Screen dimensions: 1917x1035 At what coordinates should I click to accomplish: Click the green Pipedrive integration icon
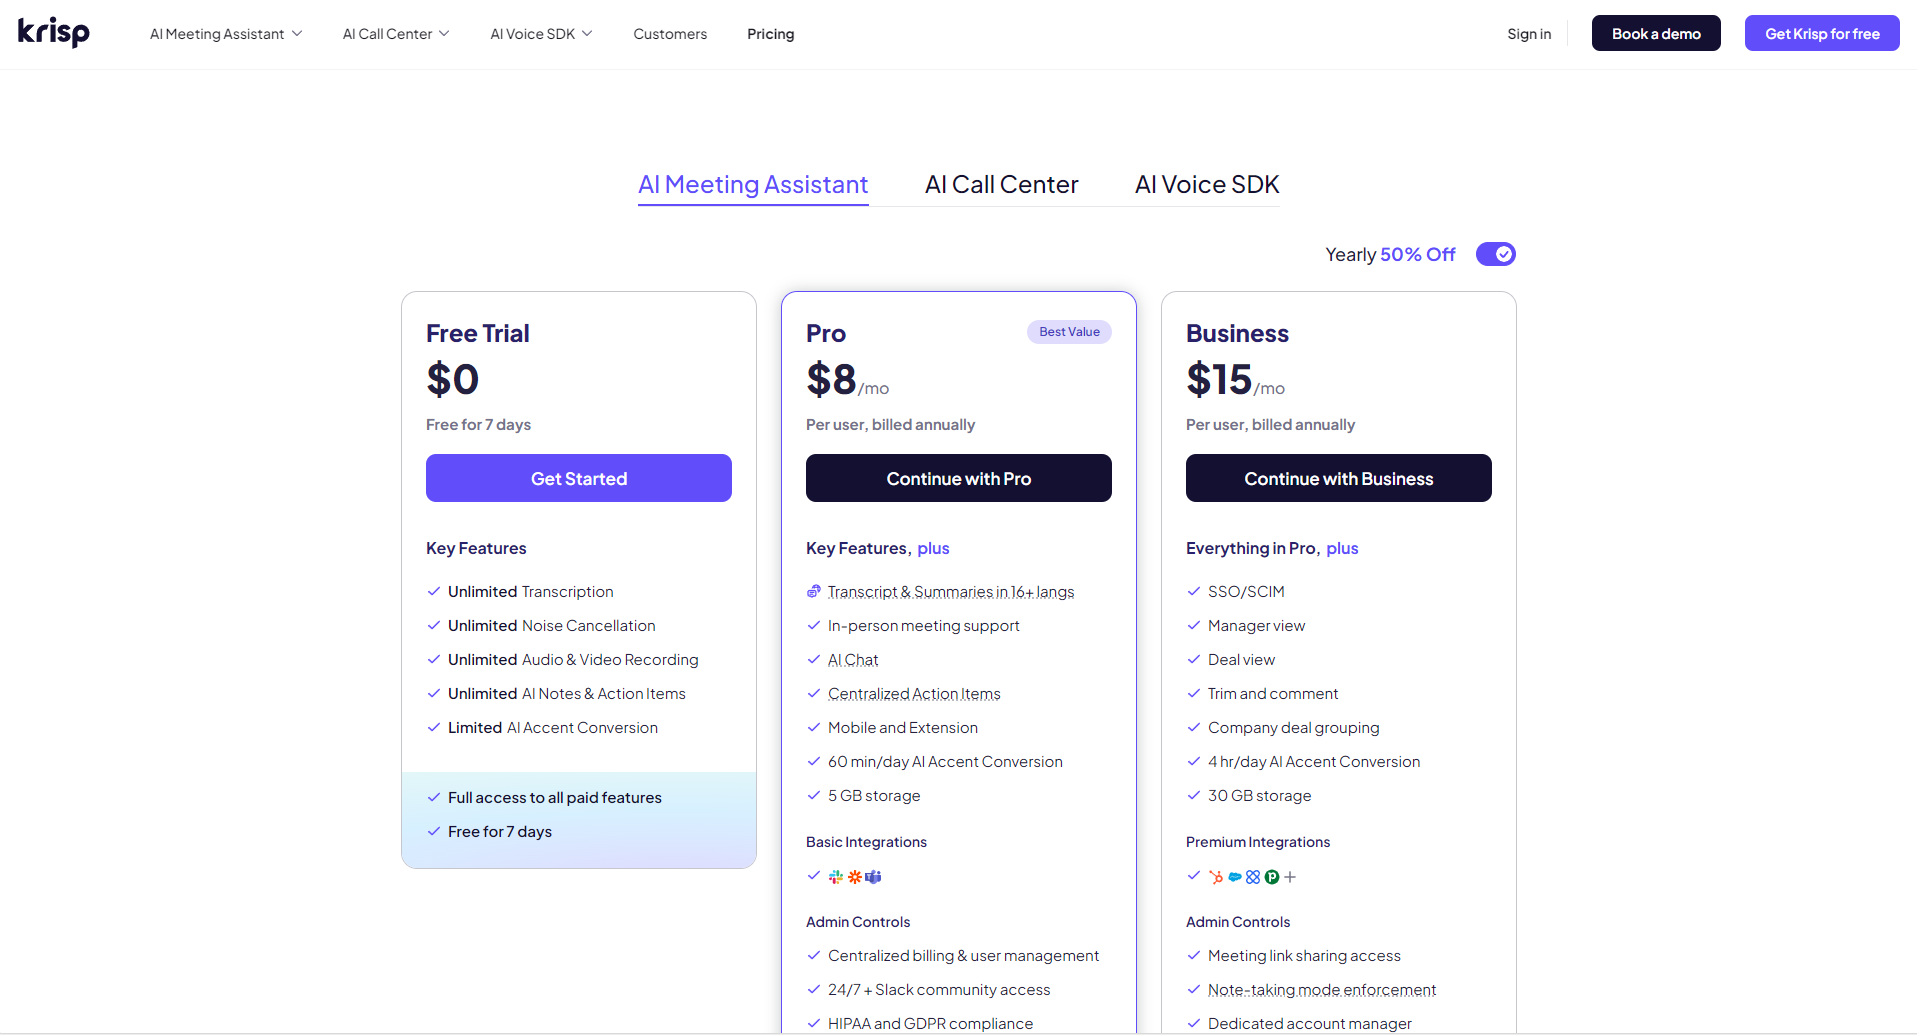tap(1272, 877)
